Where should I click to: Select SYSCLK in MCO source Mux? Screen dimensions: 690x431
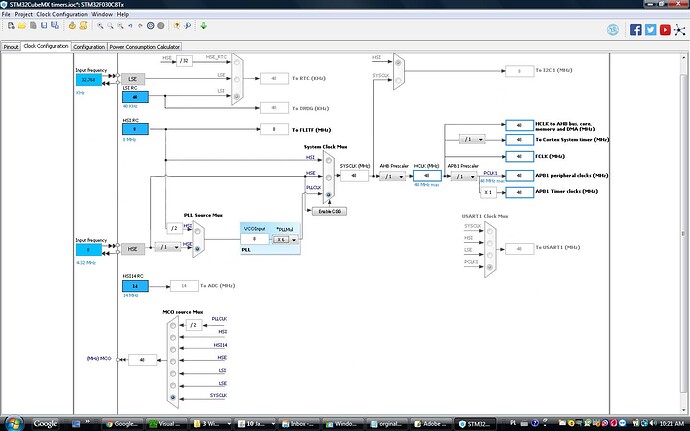(175, 398)
